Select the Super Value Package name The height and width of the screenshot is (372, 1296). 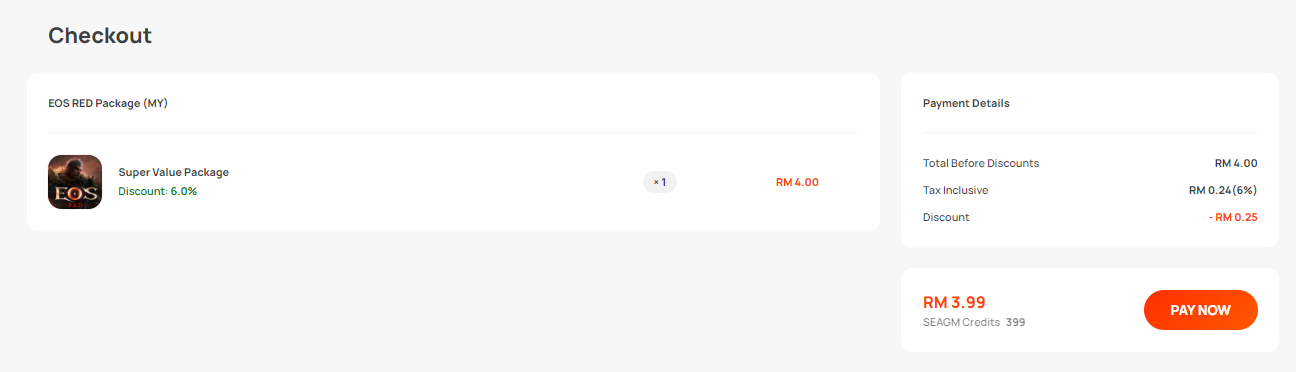(173, 172)
